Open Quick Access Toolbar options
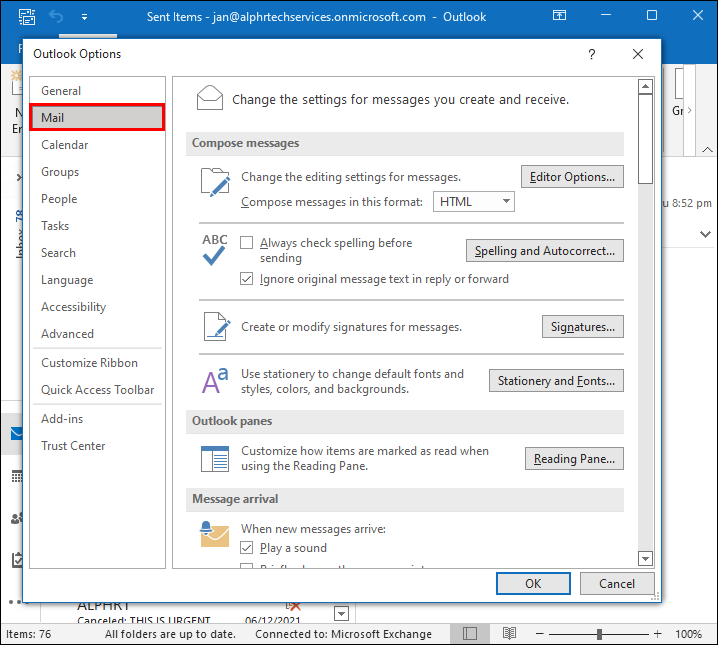 [97, 390]
